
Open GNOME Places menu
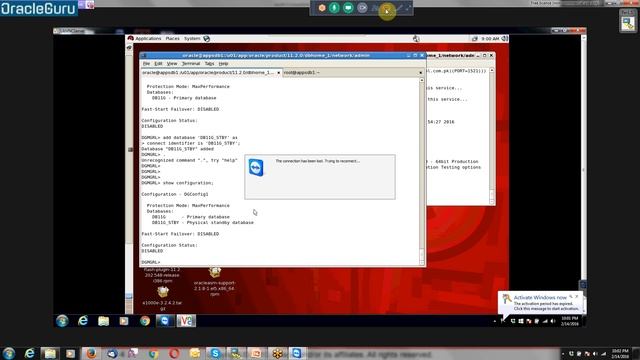[172, 38]
